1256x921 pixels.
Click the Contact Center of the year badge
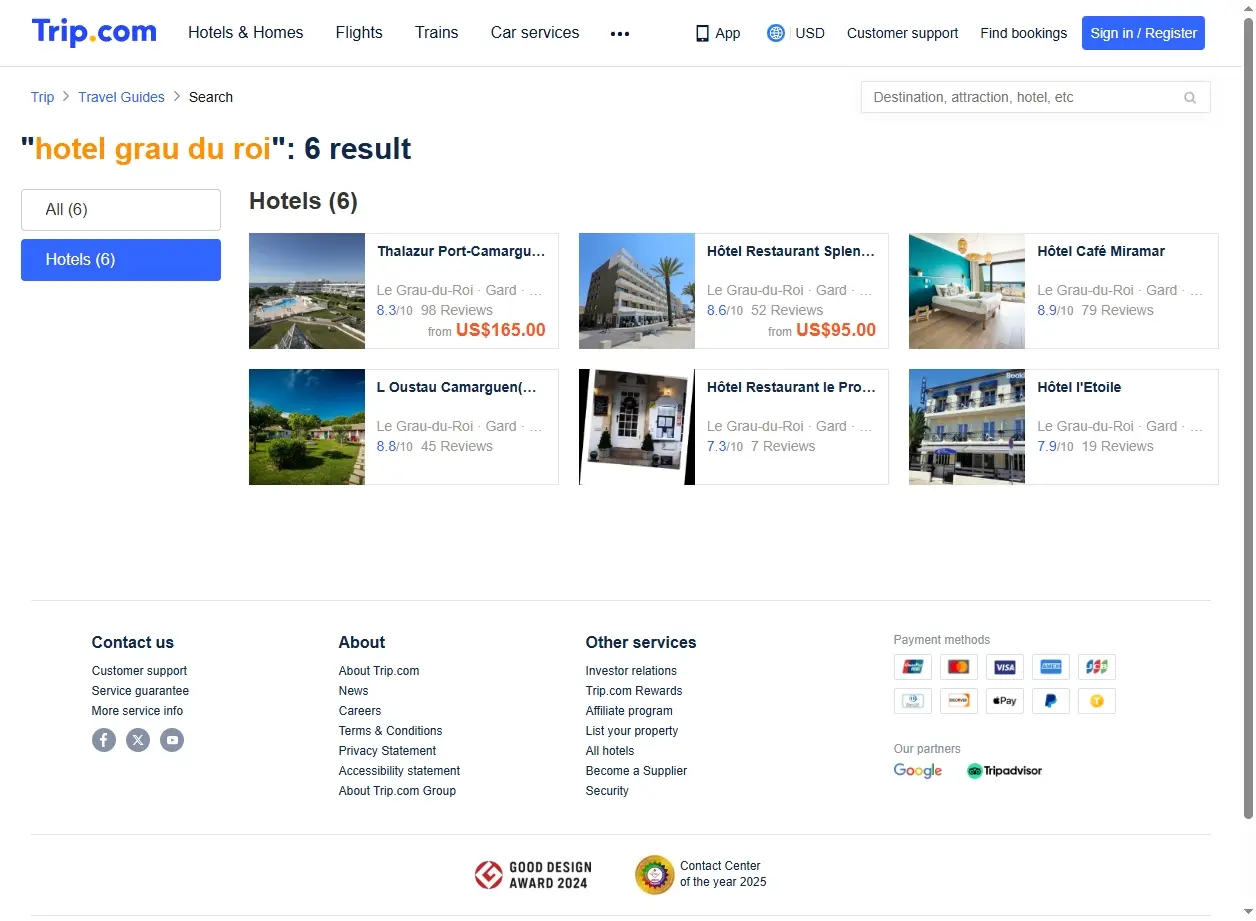[701, 874]
